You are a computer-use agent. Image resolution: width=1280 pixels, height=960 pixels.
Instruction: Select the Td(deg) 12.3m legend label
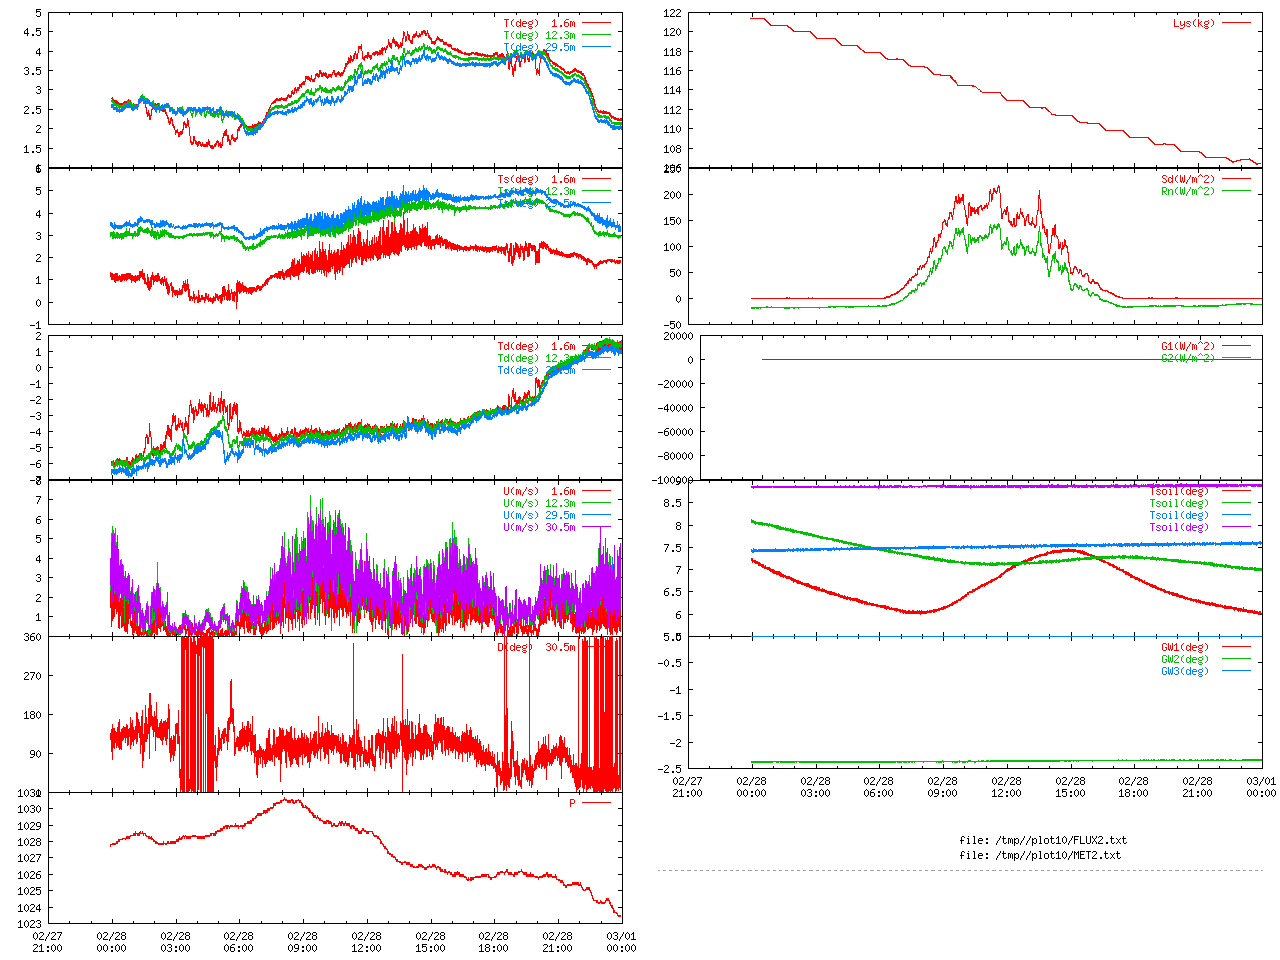(x=536, y=359)
